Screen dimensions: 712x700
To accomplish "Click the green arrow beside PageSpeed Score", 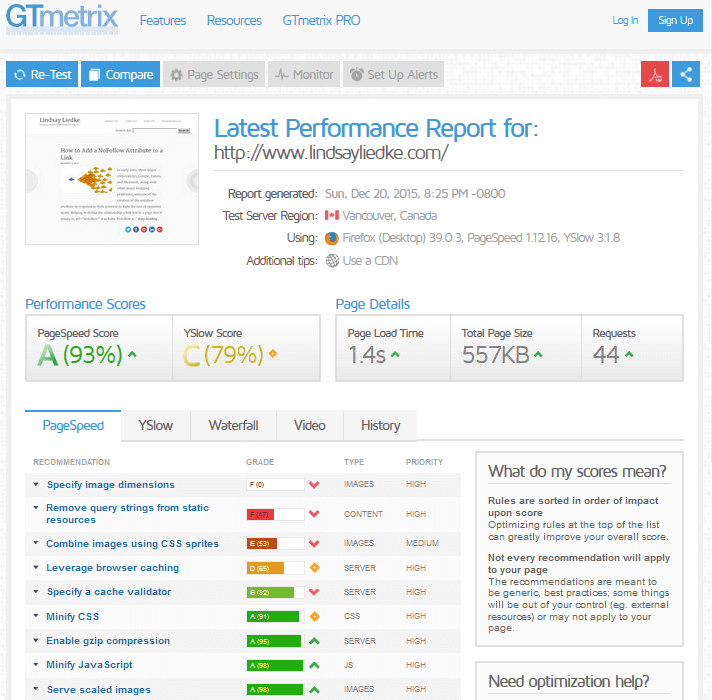I will click(132, 354).
